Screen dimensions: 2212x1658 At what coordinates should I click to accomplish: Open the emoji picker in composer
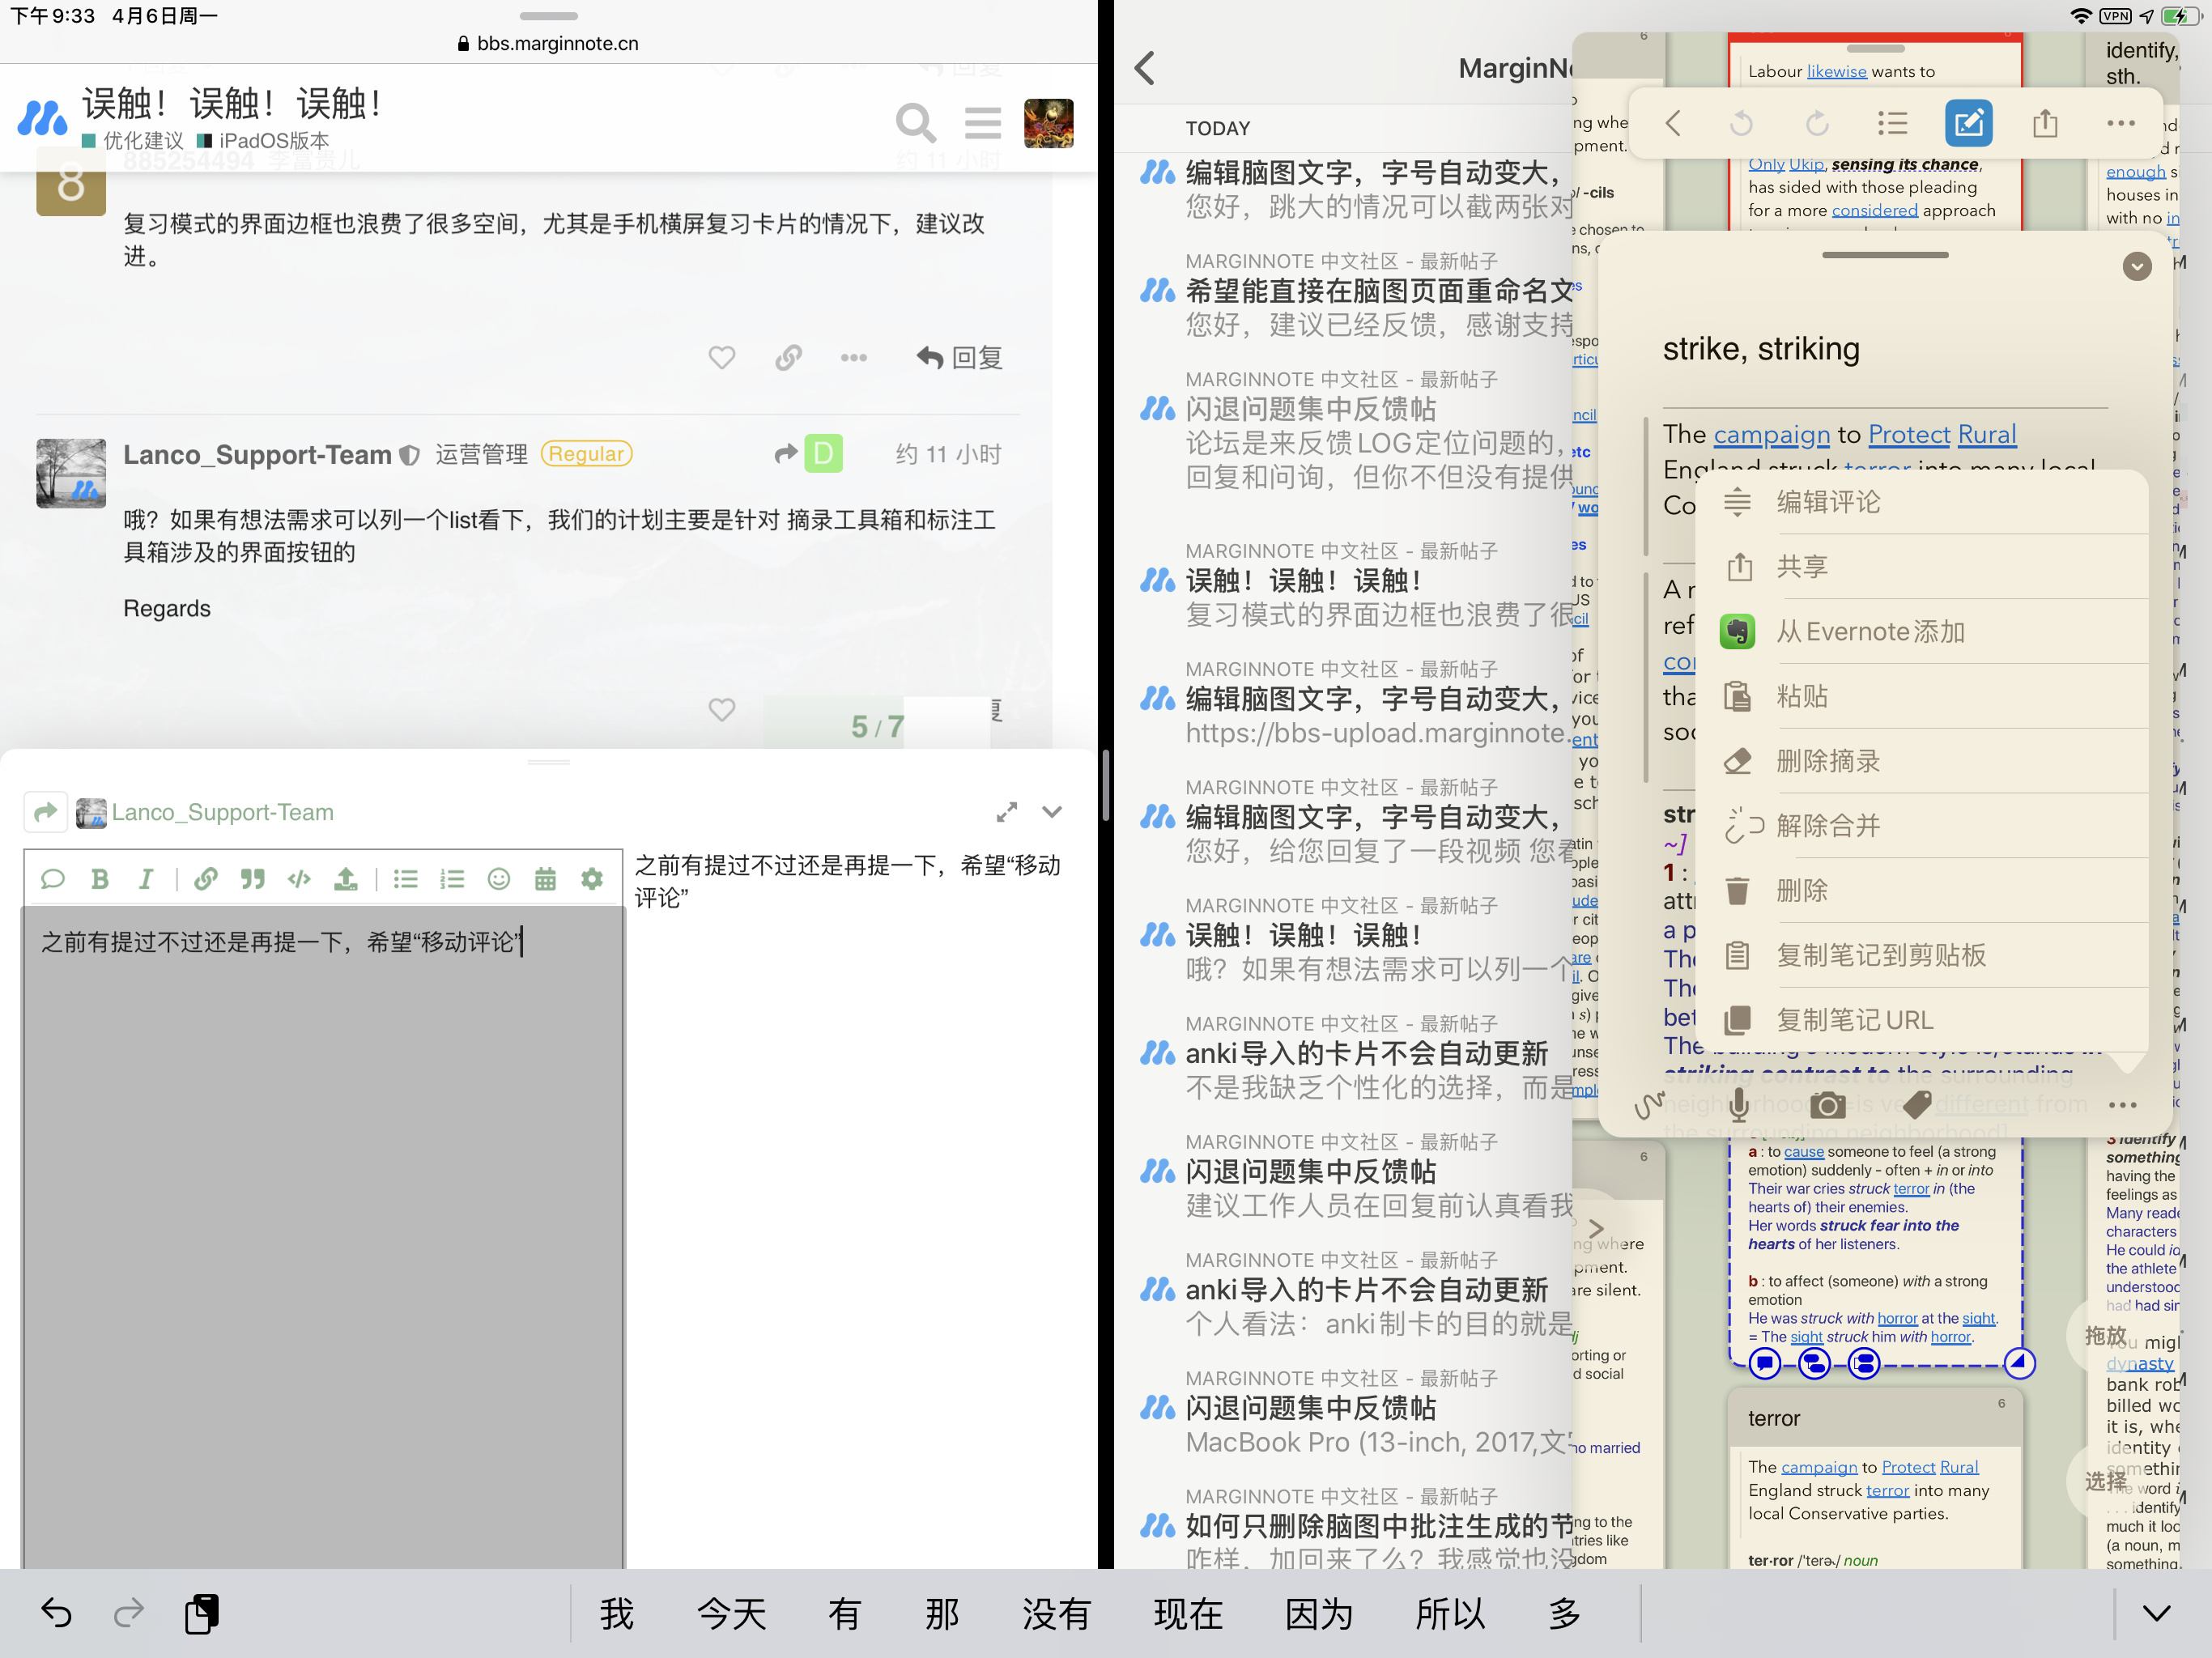point(499,879)
